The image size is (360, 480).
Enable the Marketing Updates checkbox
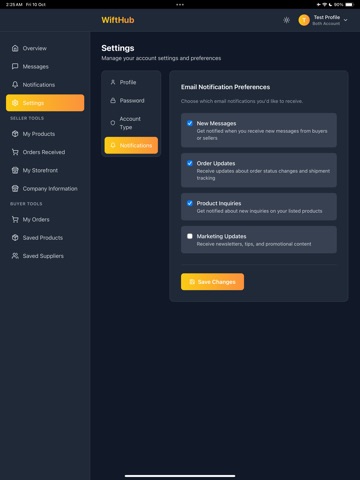[190, 236]
